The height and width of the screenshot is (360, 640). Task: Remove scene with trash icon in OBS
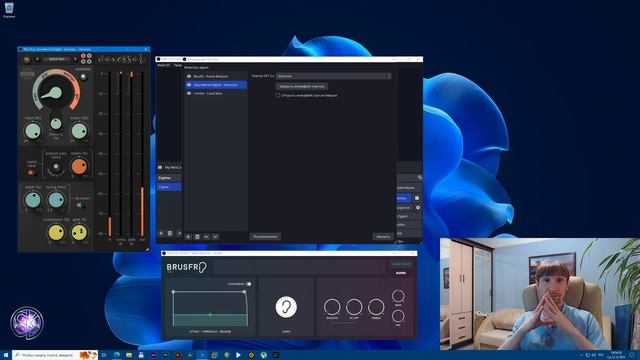click(170, 233)
